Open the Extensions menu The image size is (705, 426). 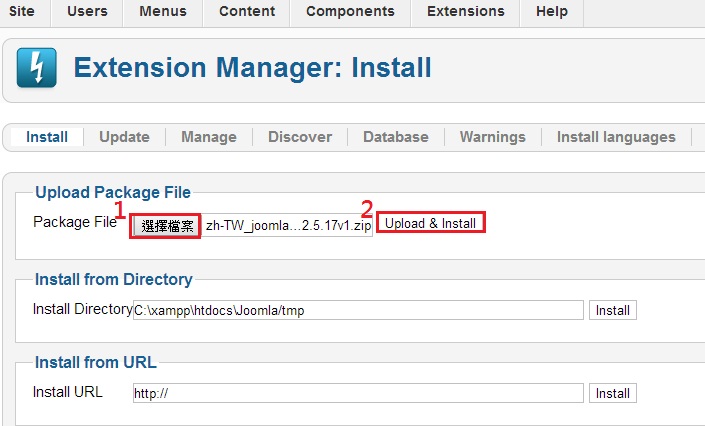tap(465, 11)
